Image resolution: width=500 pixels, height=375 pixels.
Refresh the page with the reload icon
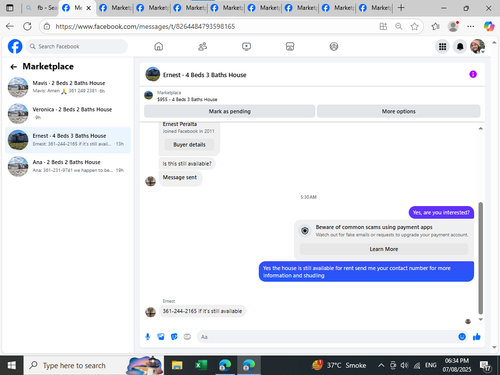27,26
